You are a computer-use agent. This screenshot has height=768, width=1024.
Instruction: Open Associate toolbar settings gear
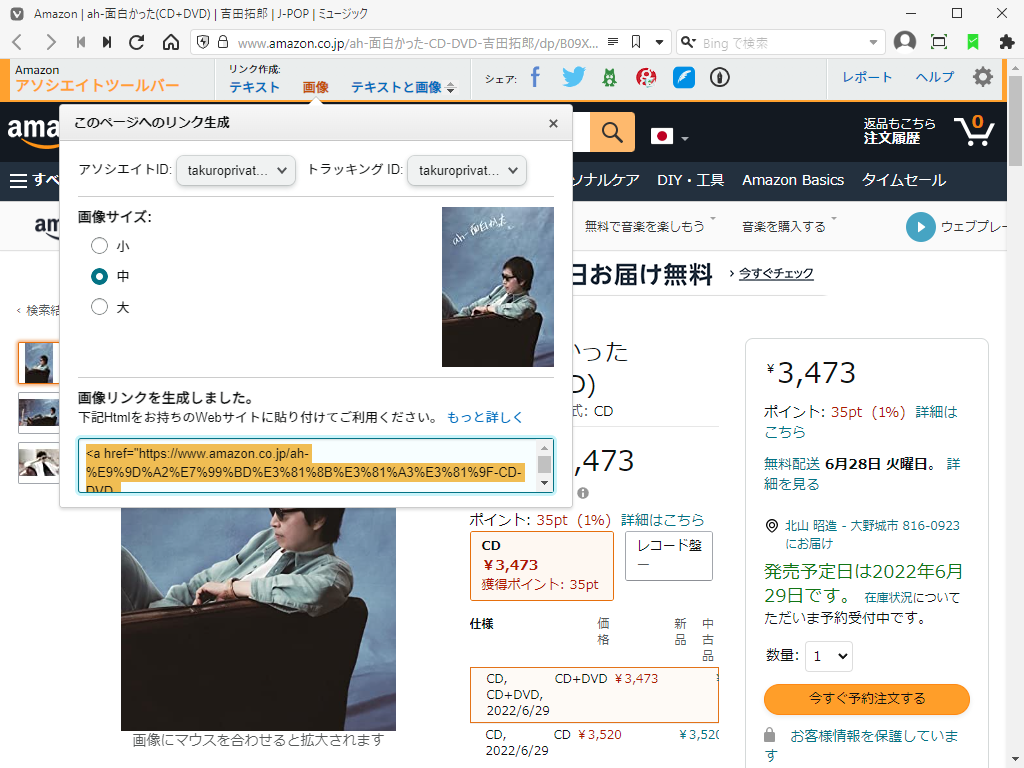coord(983,77)
